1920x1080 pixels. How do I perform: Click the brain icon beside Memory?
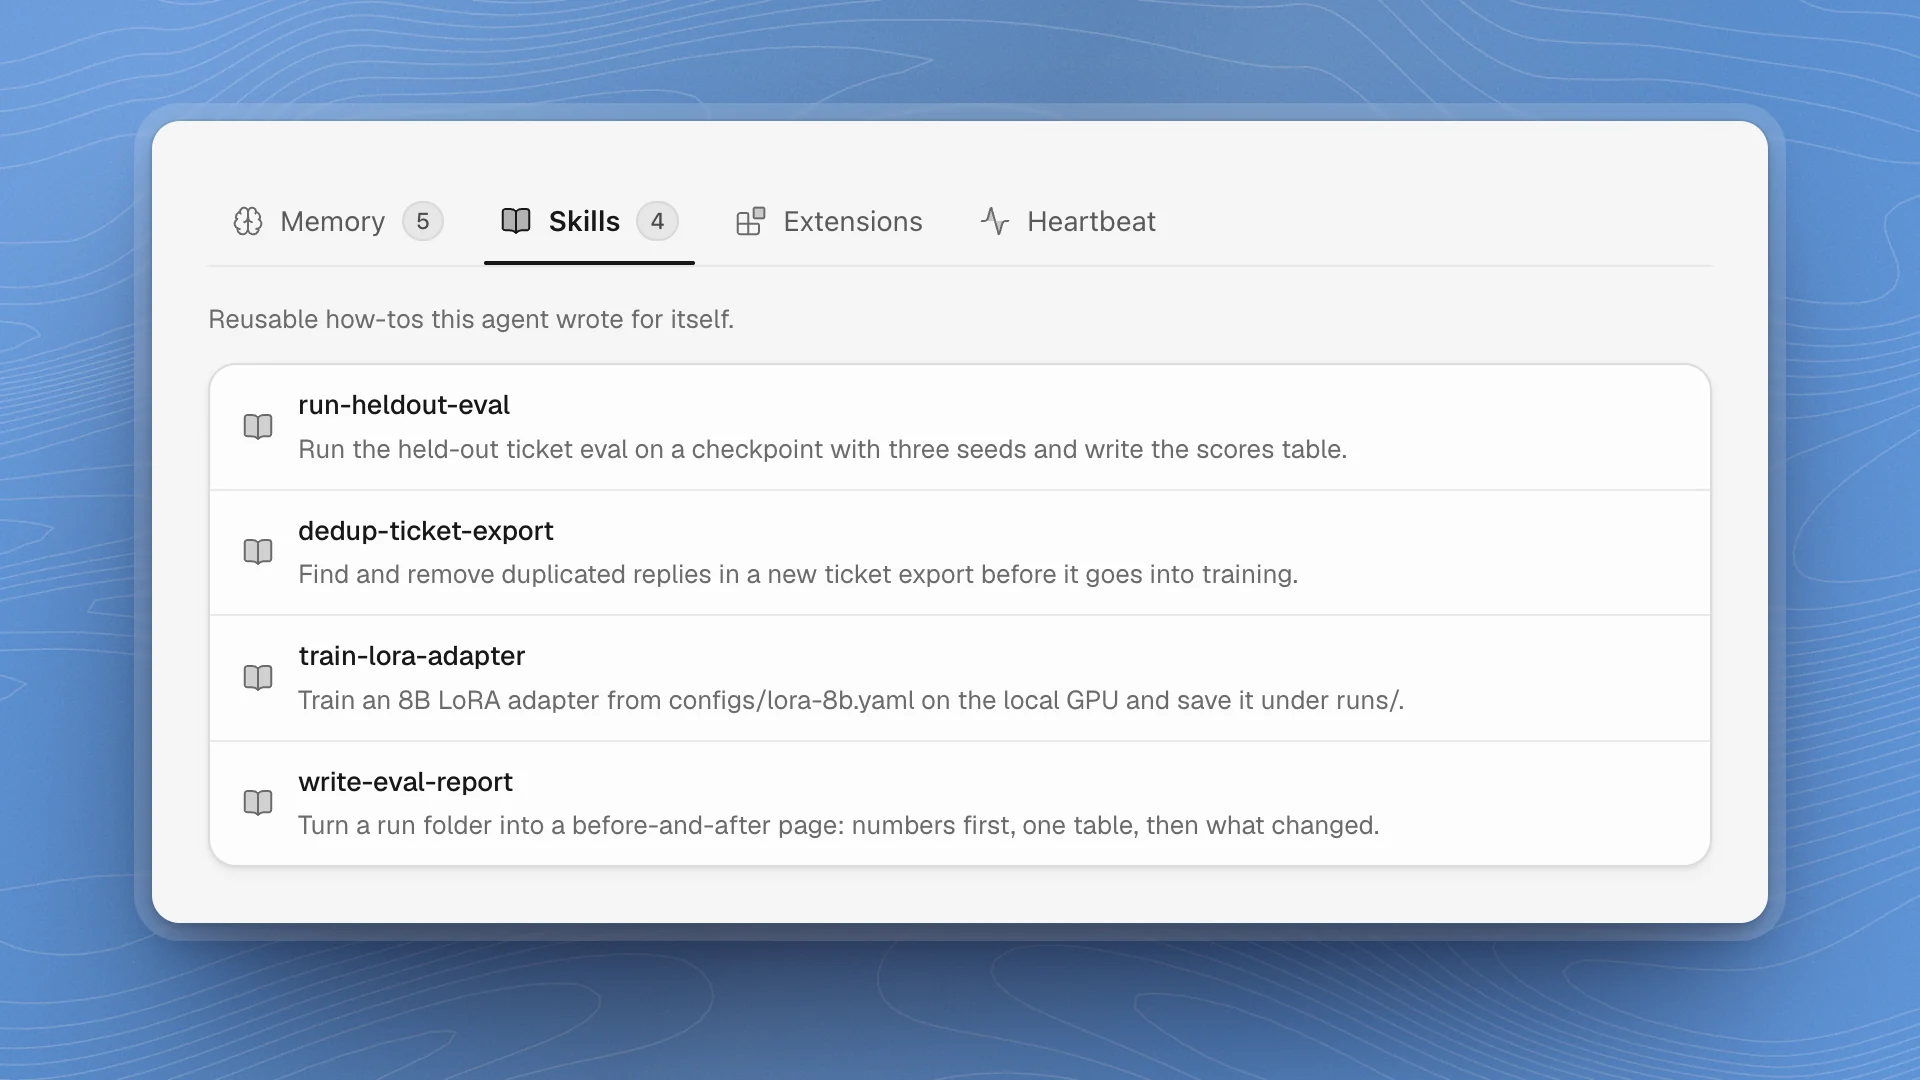click(x=248, y=221)
